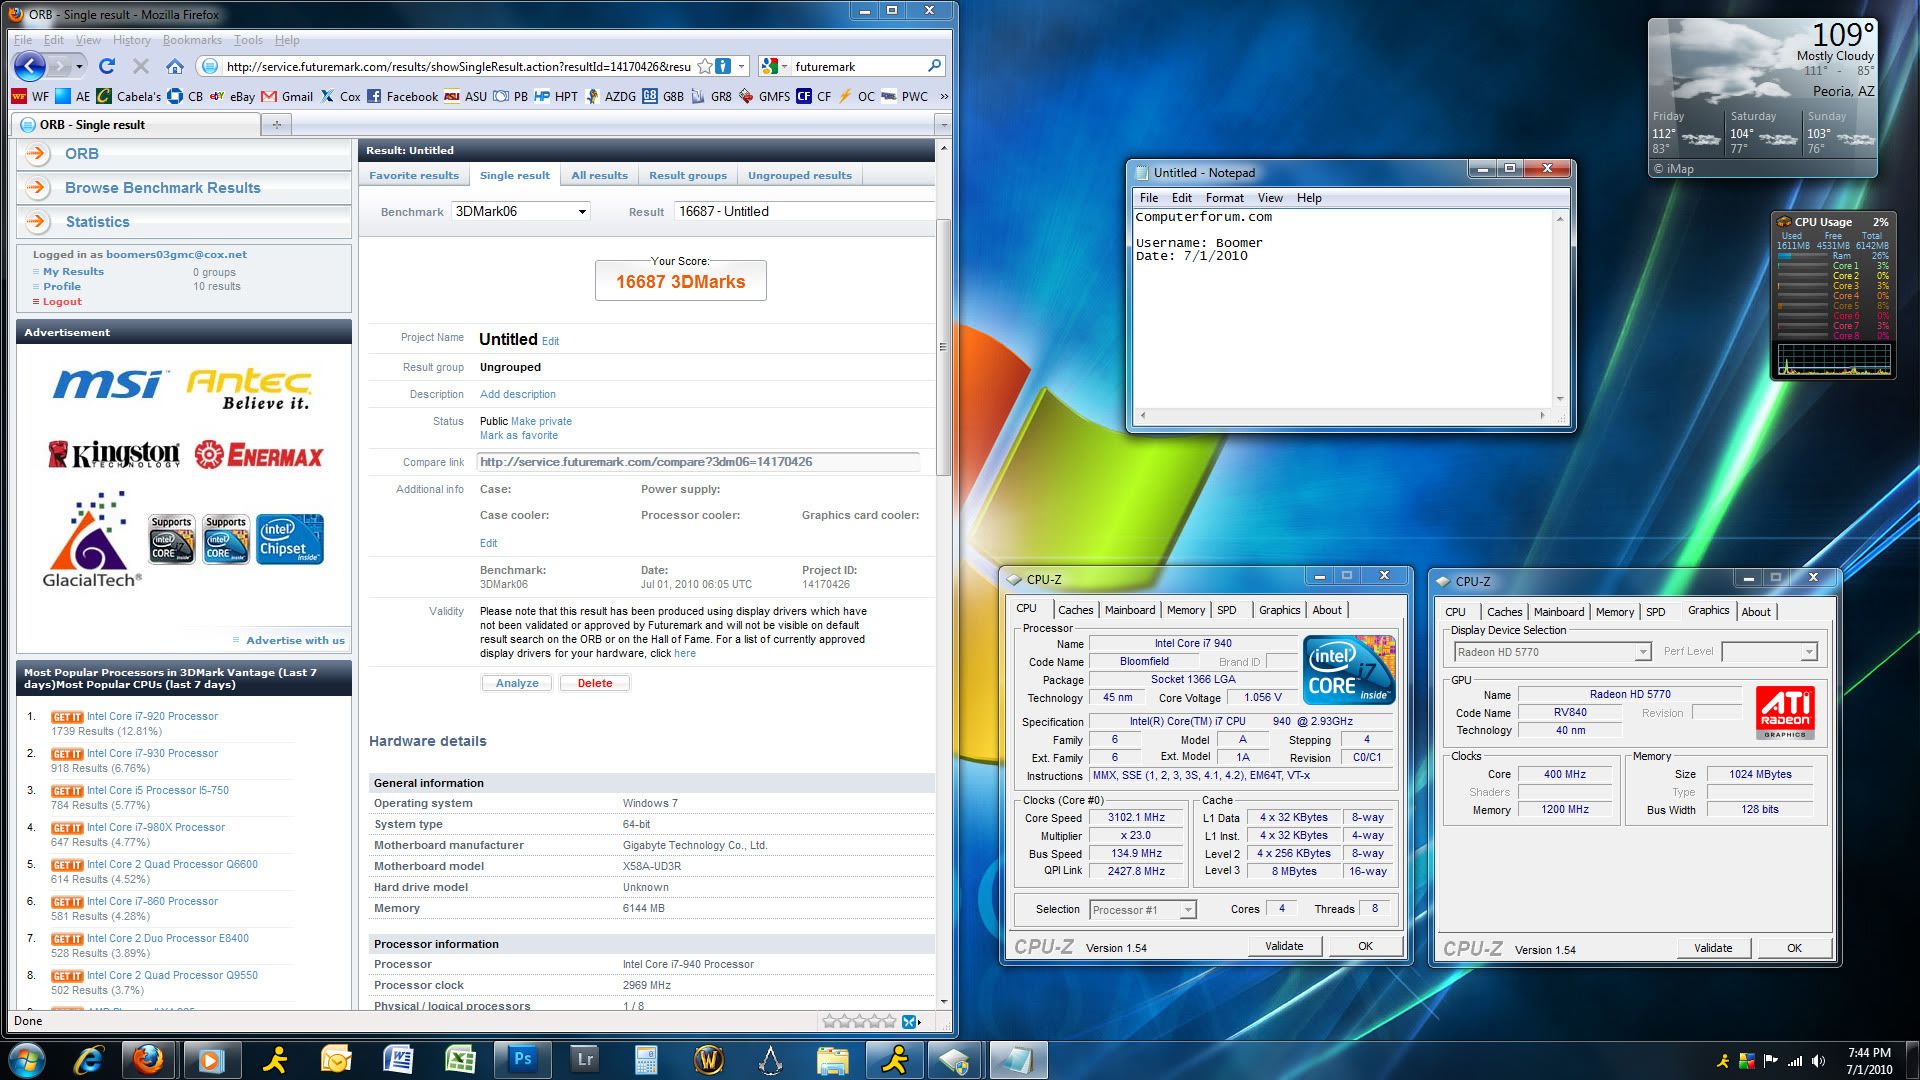This screenshot has height=1080, width=1920.
Task: Click the Logout link
Action: pyautogui.click(x=62, y=301)
